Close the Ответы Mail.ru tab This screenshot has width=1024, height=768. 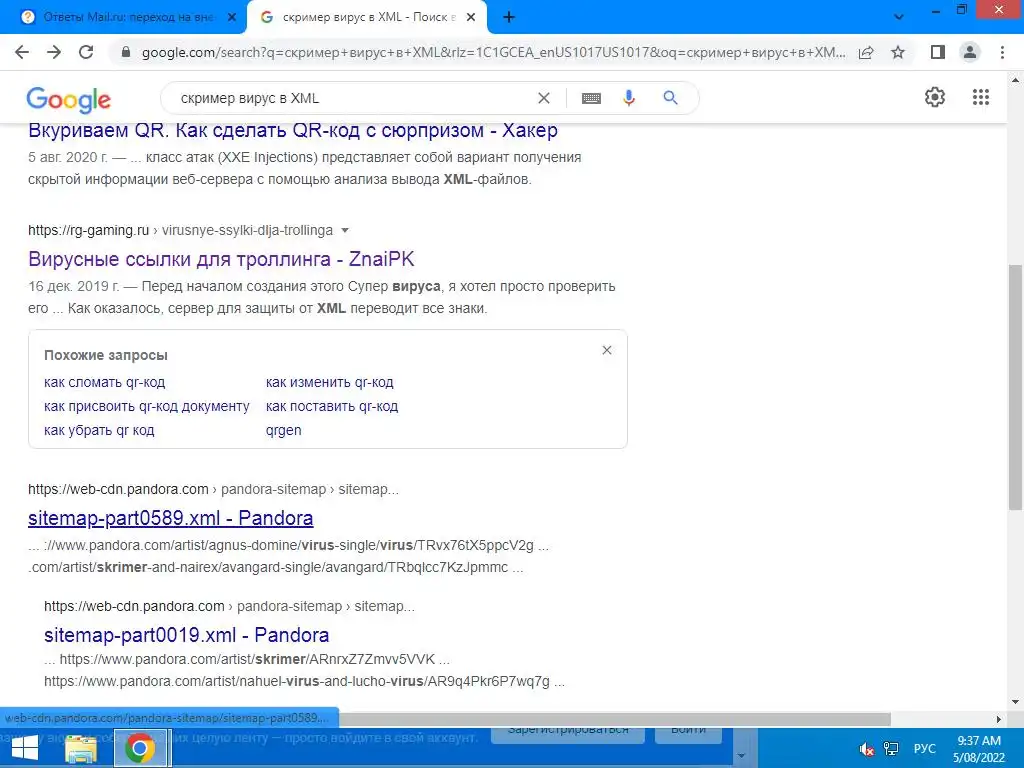[x=232, y=18]
